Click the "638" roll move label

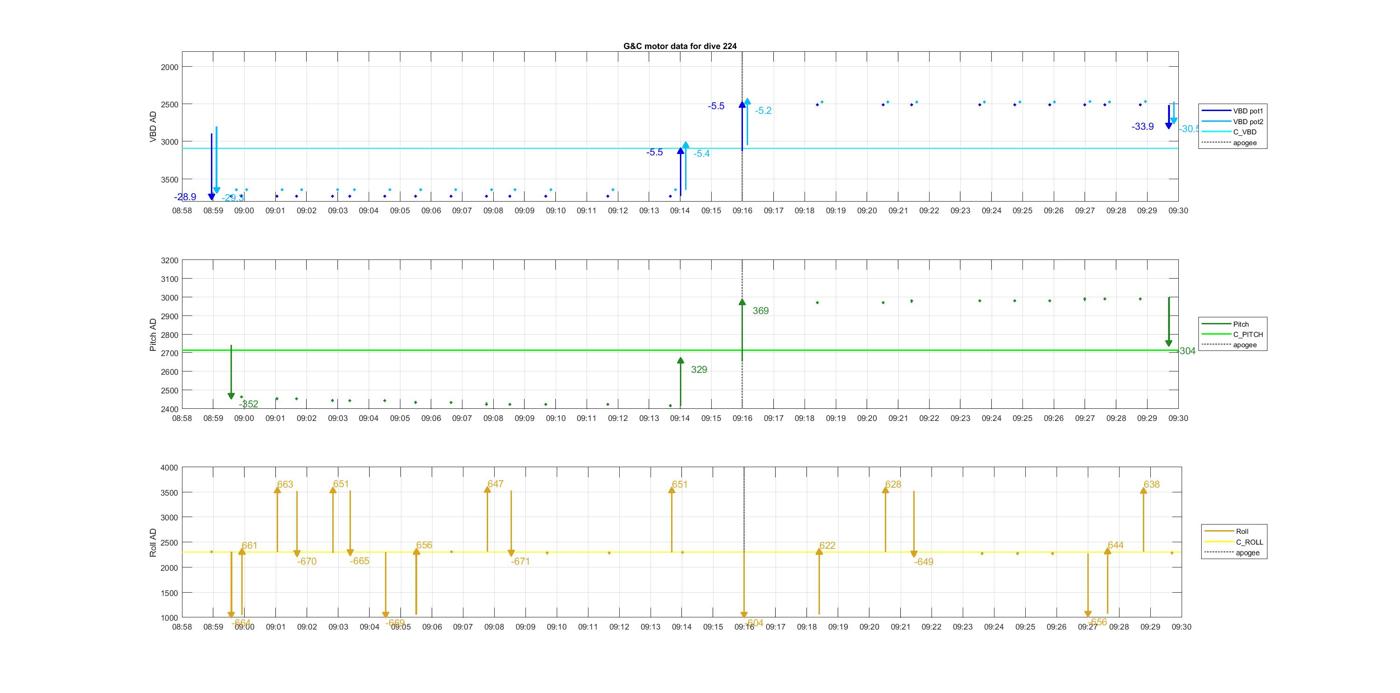coord(1151,485)
